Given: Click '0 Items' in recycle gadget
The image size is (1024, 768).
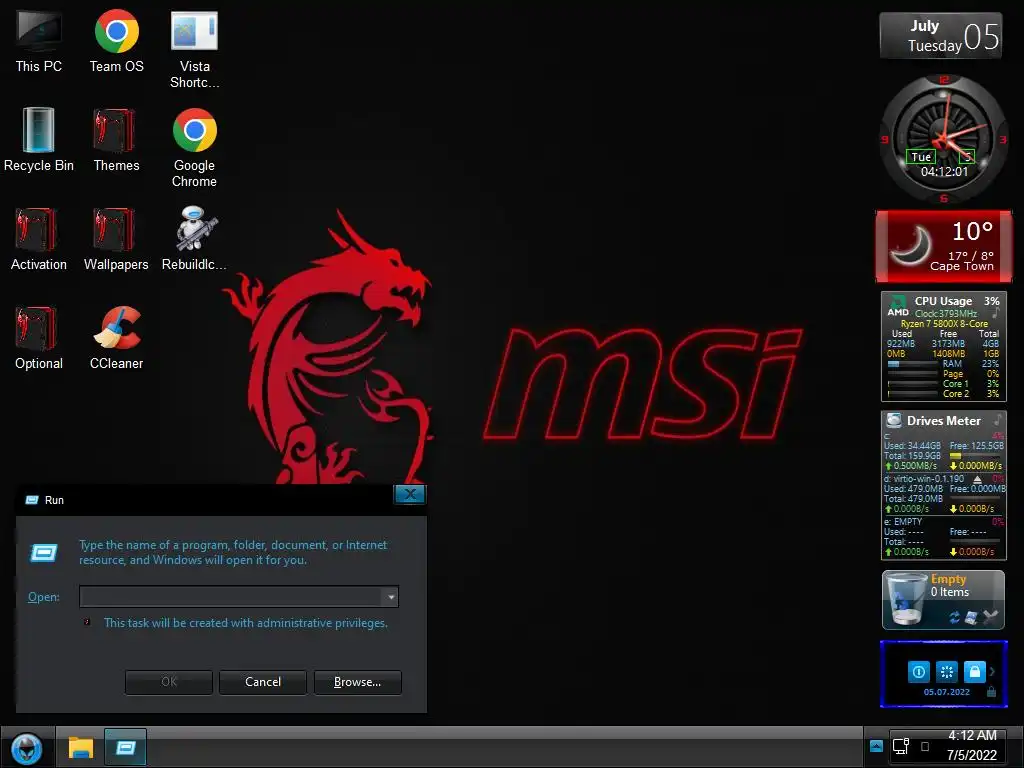Looking at the screenshot, I should click(x=950, y=592).
